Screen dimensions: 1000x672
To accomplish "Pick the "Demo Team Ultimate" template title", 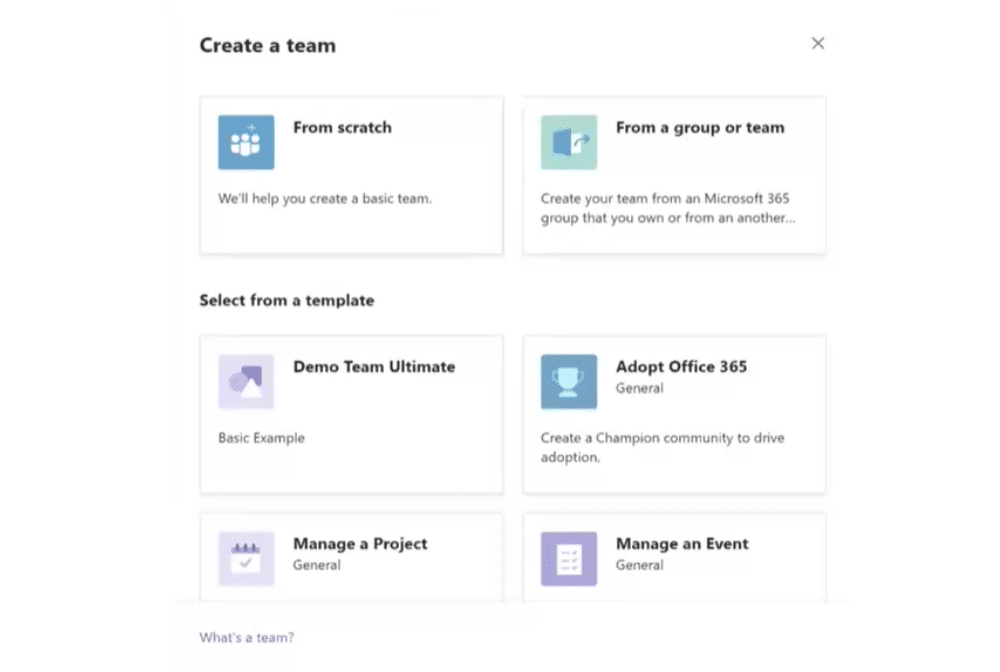I will pyautogui.click(x=374, y=367).
